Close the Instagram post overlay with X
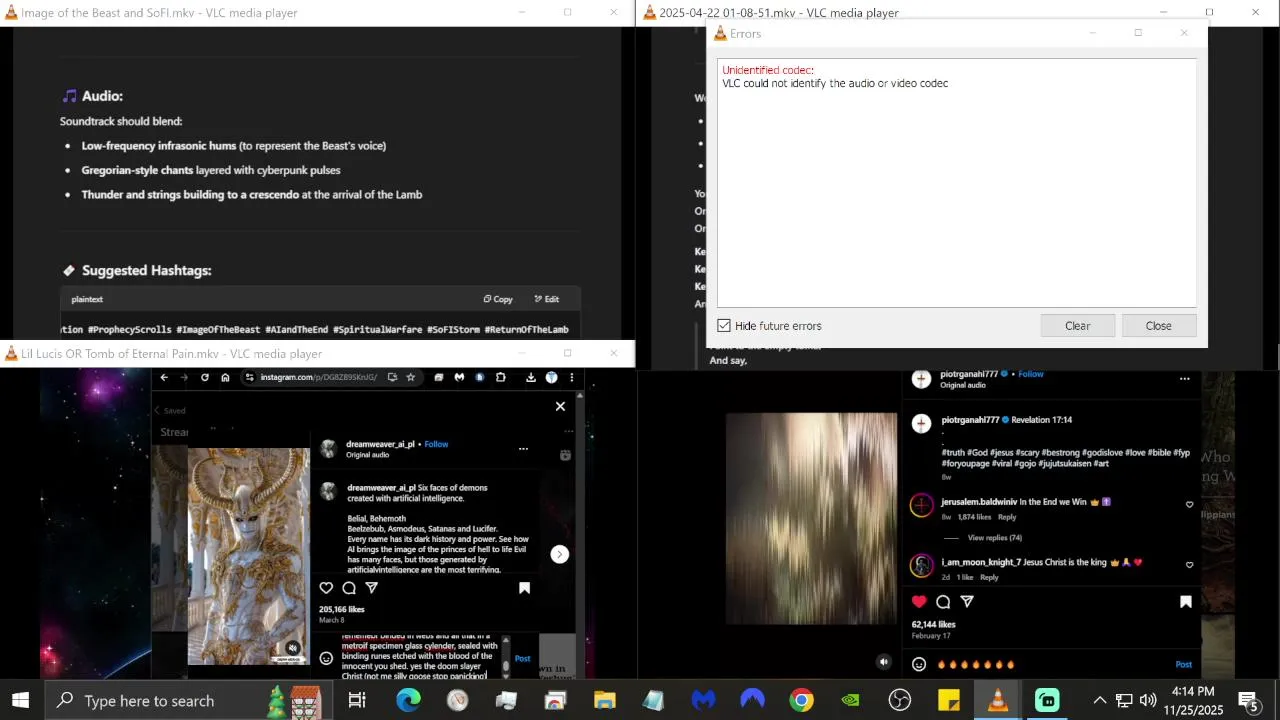Screen dimensions: 1280x720 pos(560,406)
